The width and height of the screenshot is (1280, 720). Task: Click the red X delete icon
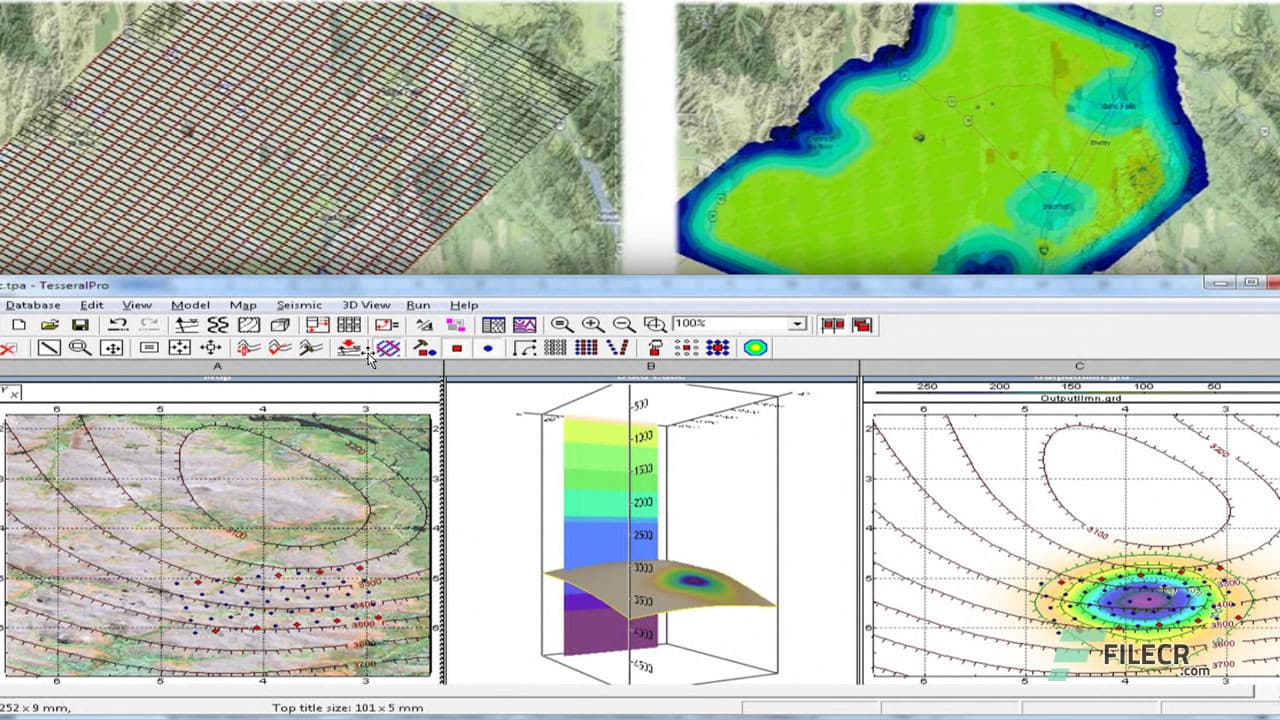[x=8, y=348]
